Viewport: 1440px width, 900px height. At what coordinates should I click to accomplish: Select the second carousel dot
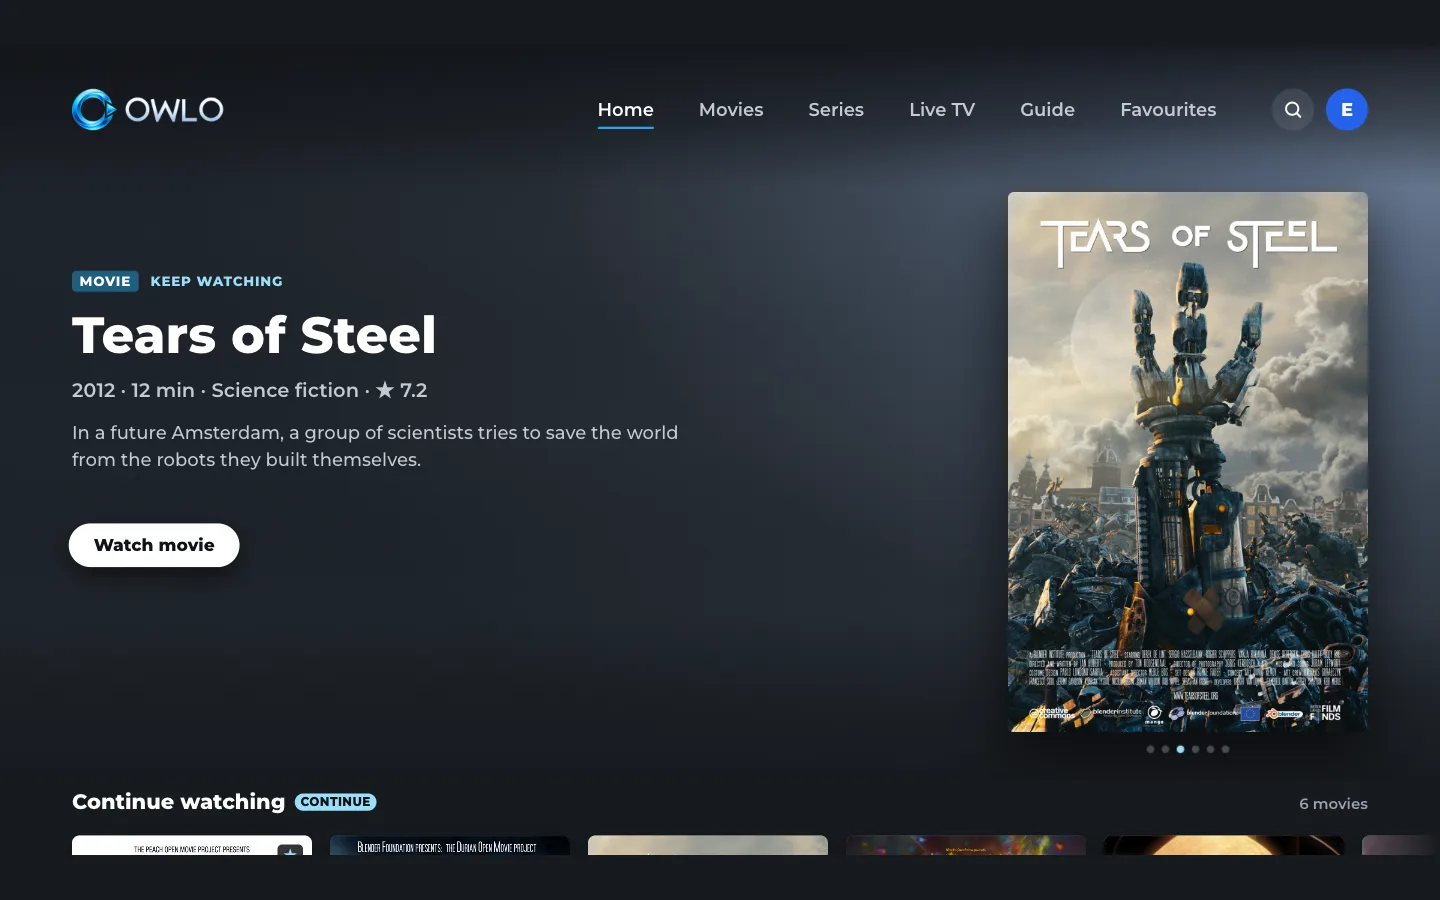coord(1165,749)
